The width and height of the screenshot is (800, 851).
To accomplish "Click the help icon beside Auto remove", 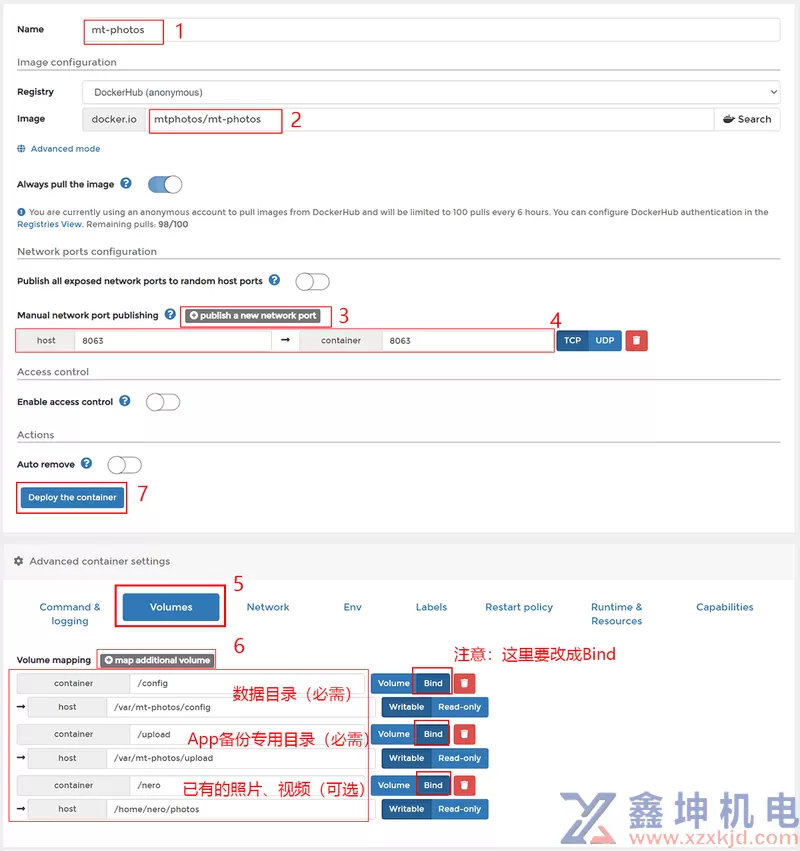I will (x=86, y=463).
